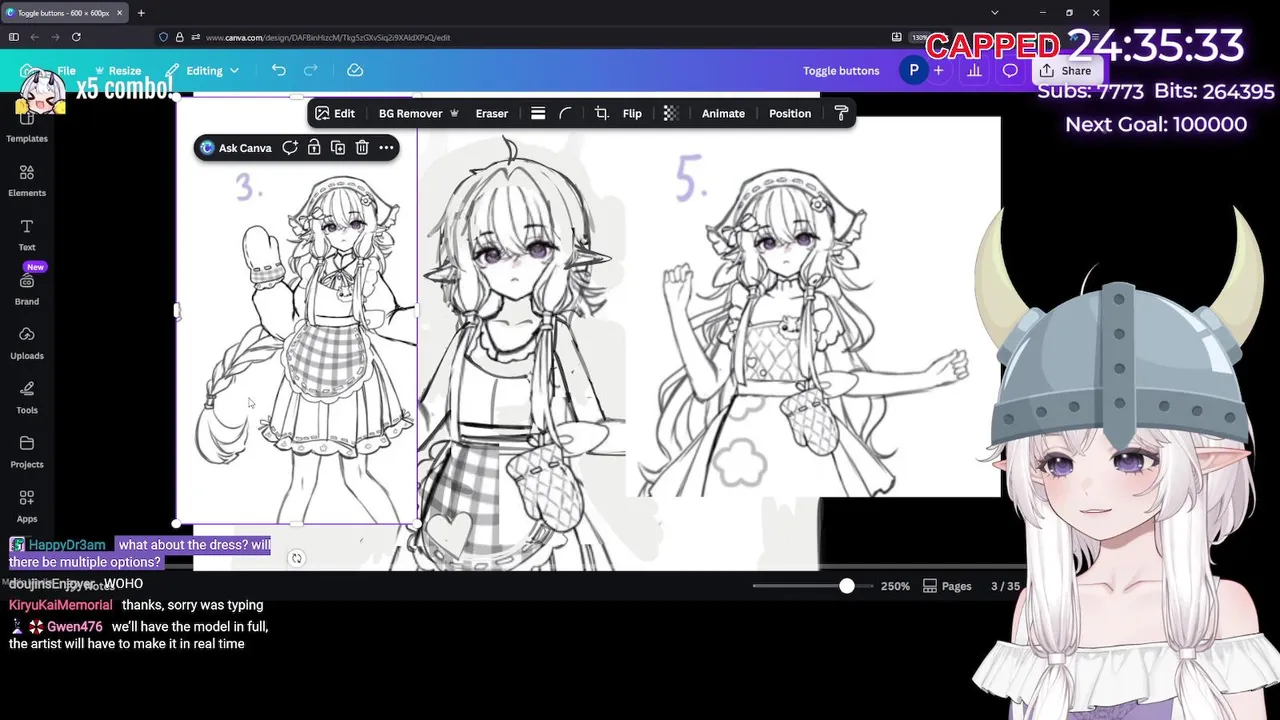Image resolution: width=1280 pixels, height=720 pixels.
Task: Duplicate the selected image
Action: (x=338, y=147)
